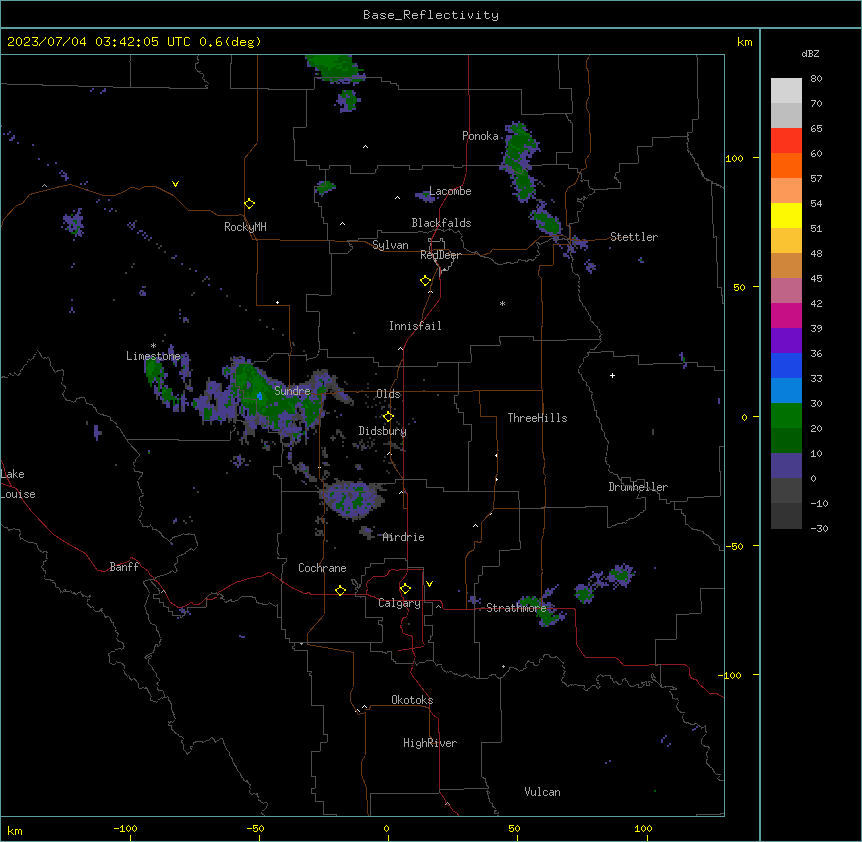Click the storm cell over Strathmore
This screenshot has height=842, width=862.
click(x=541, y=609)
